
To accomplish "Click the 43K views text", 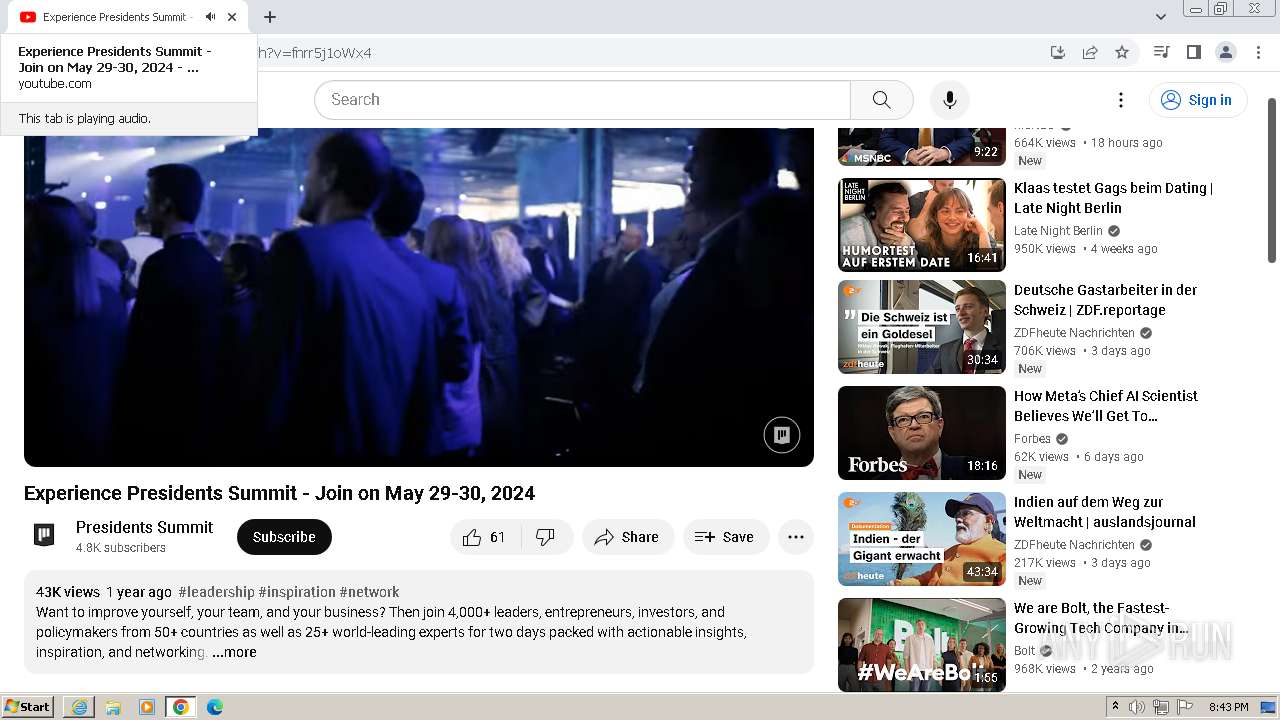I will (x=68, y=592).
